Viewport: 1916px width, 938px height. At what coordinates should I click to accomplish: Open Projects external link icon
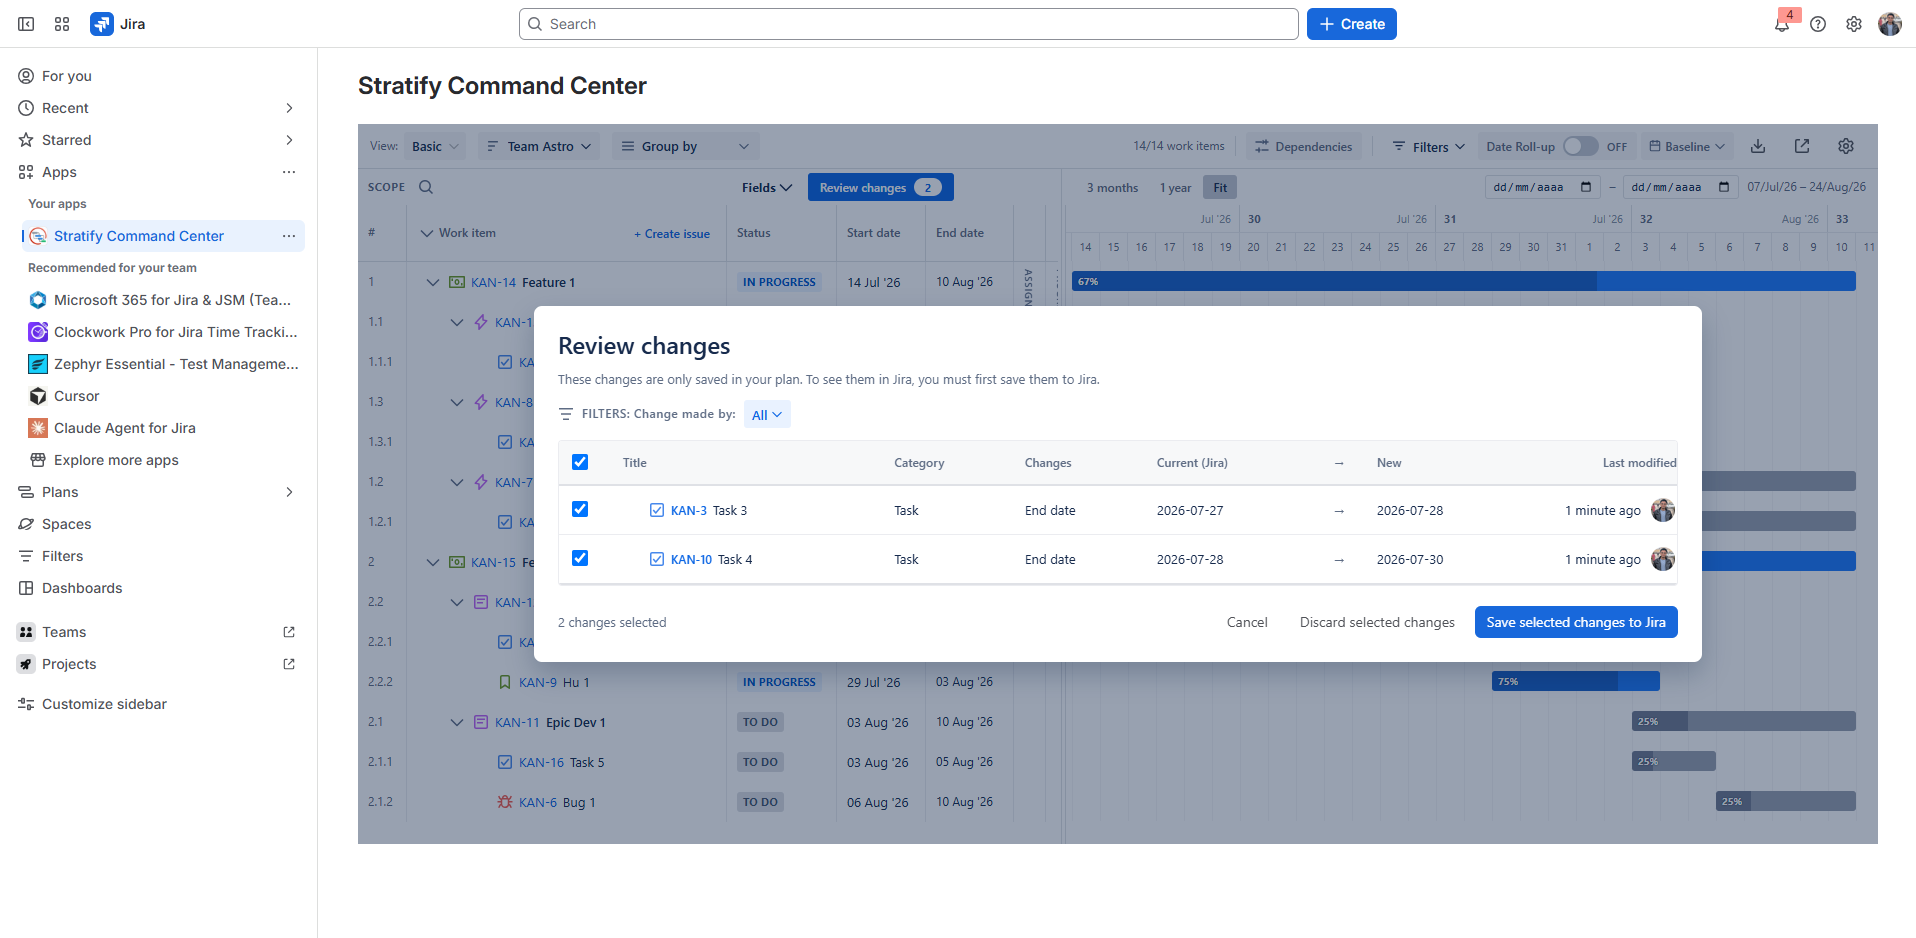(289, 664)
